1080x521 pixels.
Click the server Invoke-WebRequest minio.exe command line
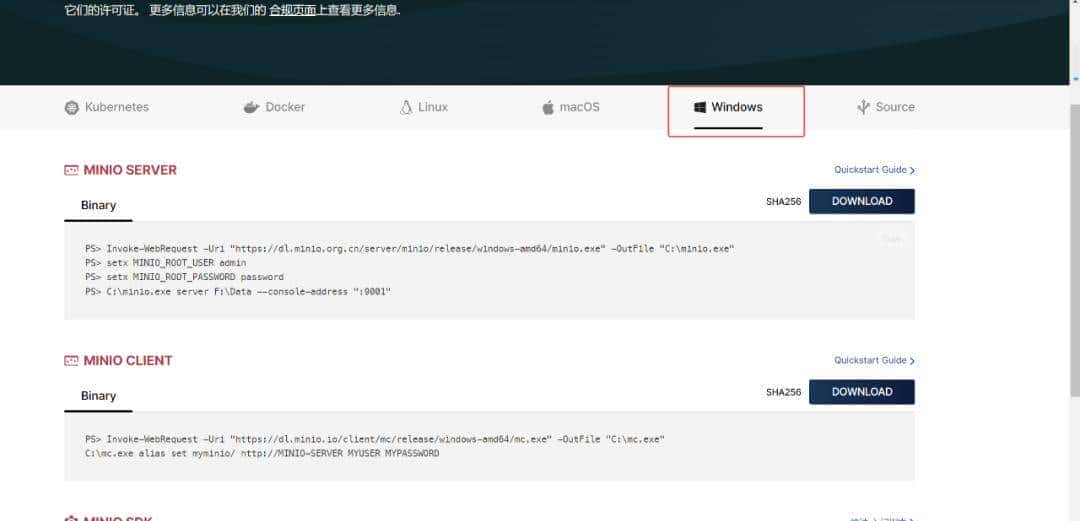tap(410, 248)
